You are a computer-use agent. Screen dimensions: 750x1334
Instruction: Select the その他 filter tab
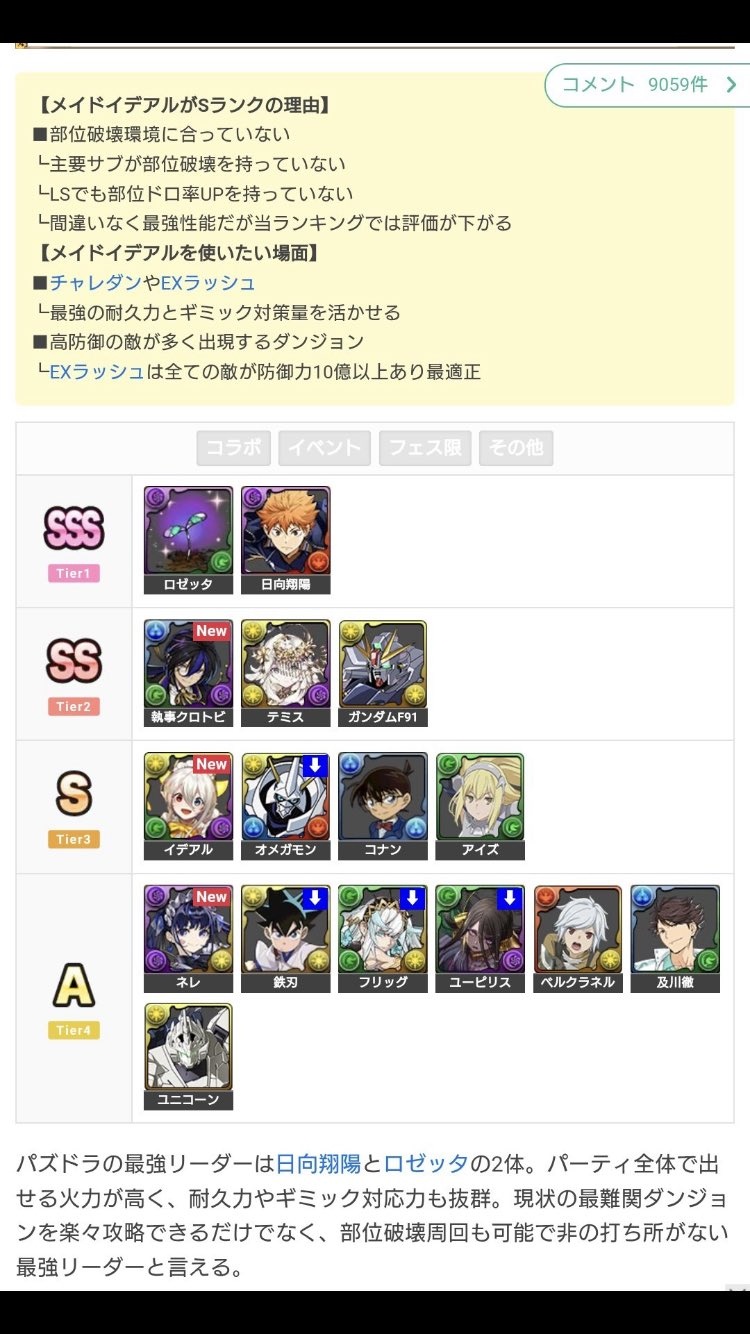click(516, 448)
